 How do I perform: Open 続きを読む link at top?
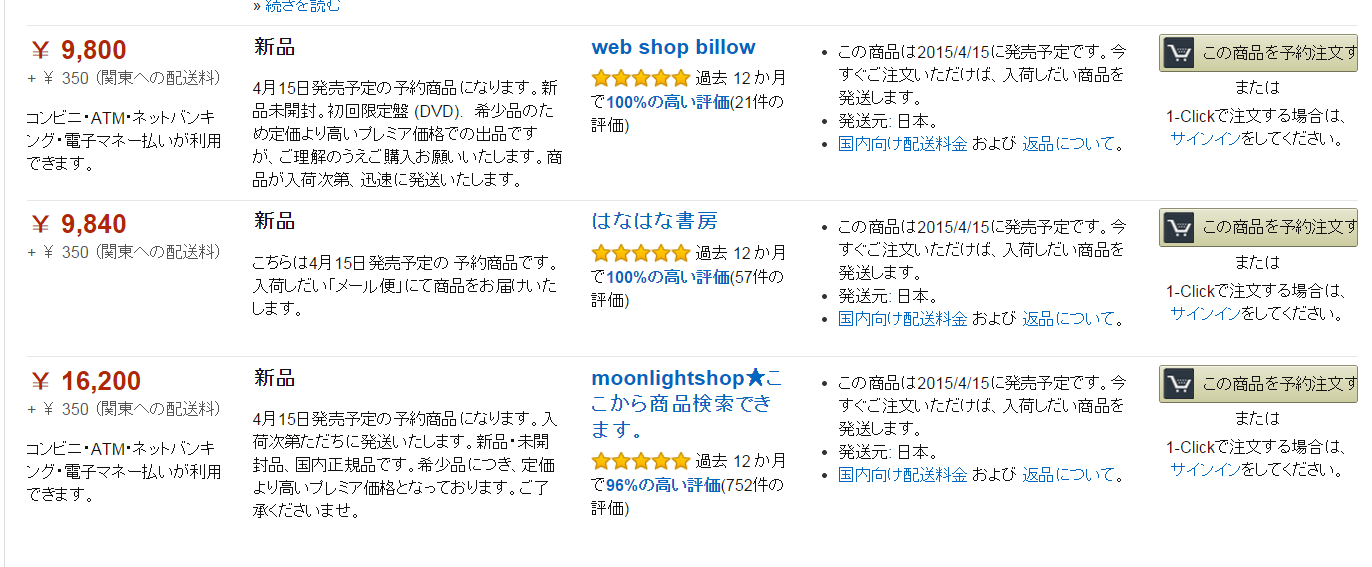(297, 6)
